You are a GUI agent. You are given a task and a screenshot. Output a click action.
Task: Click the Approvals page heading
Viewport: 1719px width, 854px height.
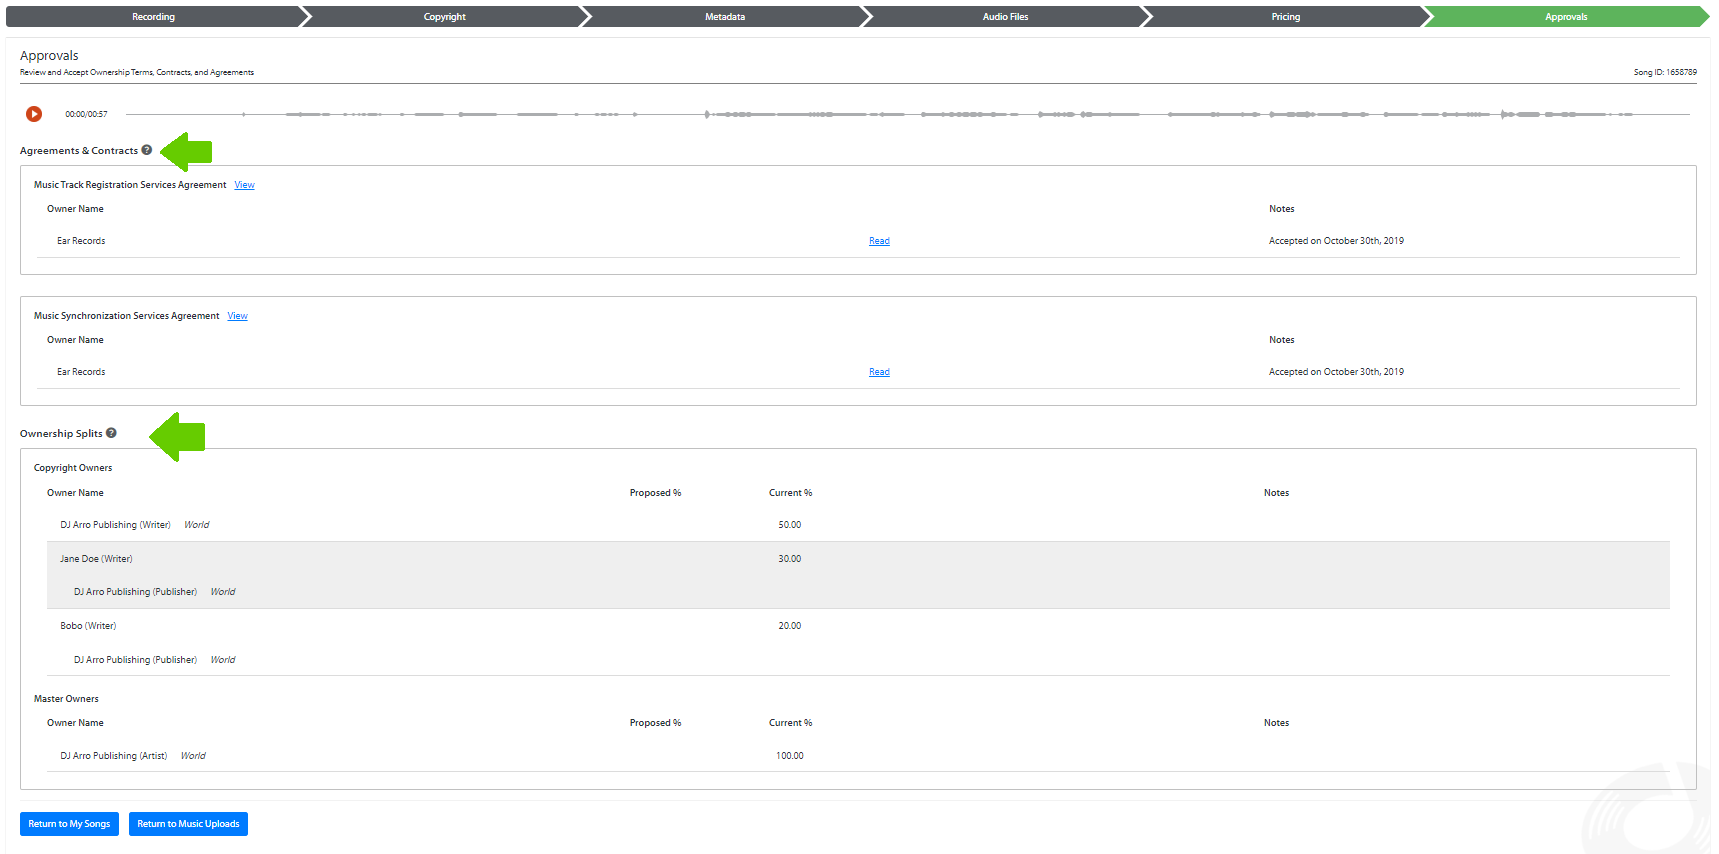[49, 56]
